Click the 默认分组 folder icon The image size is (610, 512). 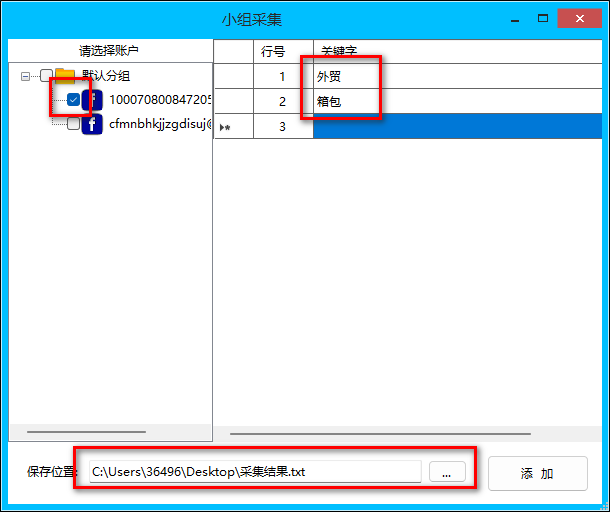(66, 75)
